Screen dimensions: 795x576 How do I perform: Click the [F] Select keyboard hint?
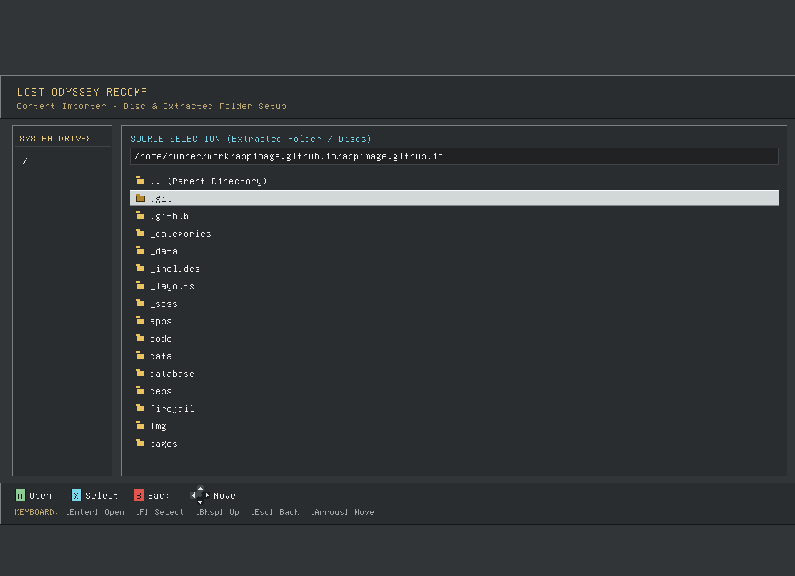pyautogui.click(x=160, y=512)
